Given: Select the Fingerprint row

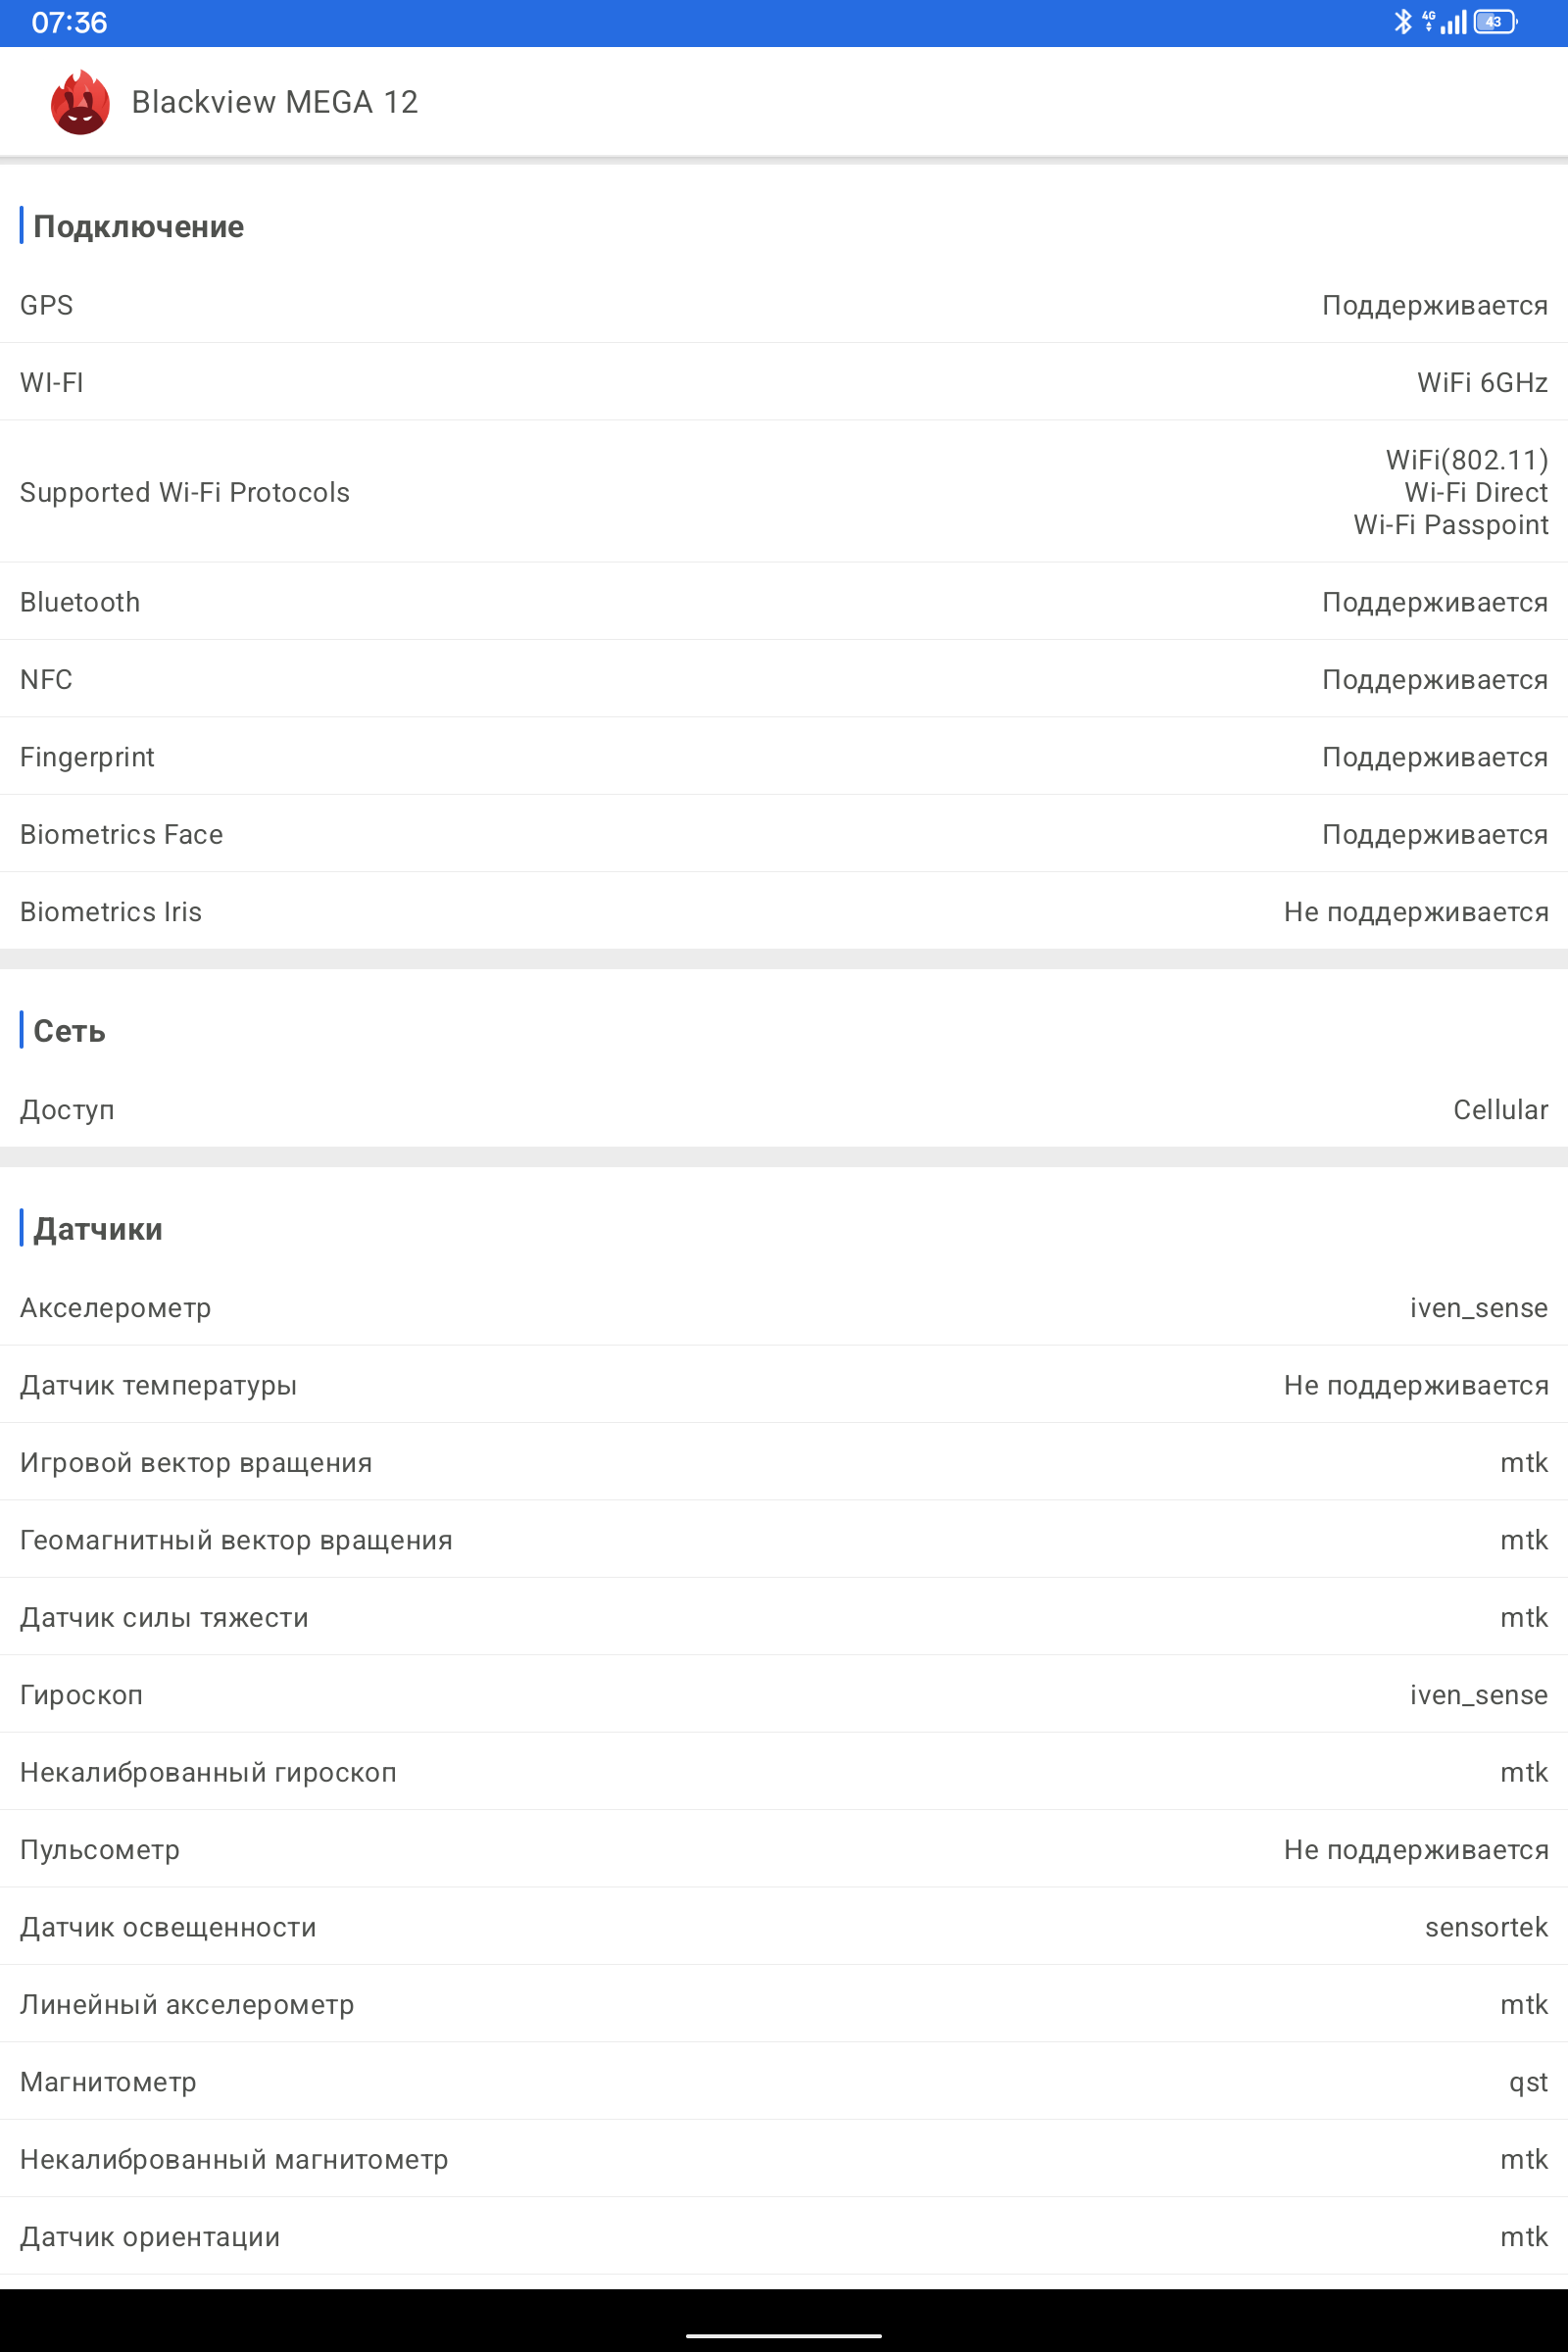Looking at the screenshot, I should [x=784, y=757].
